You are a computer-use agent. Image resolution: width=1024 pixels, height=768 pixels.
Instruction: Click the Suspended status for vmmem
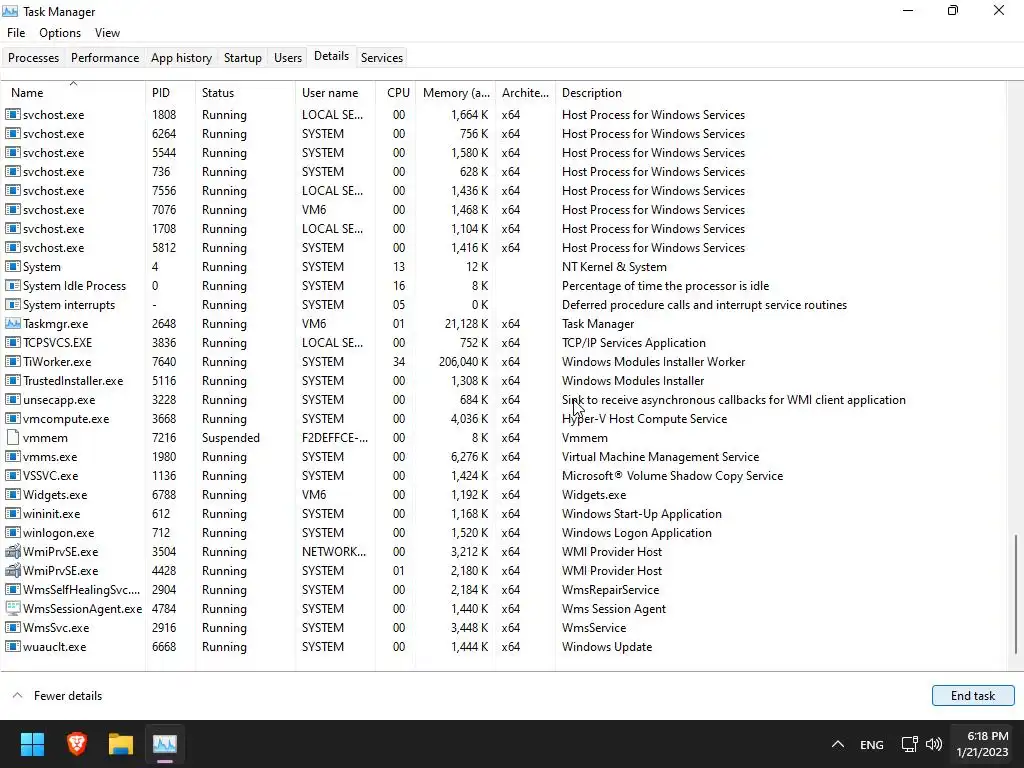click(x=231, y=438)
